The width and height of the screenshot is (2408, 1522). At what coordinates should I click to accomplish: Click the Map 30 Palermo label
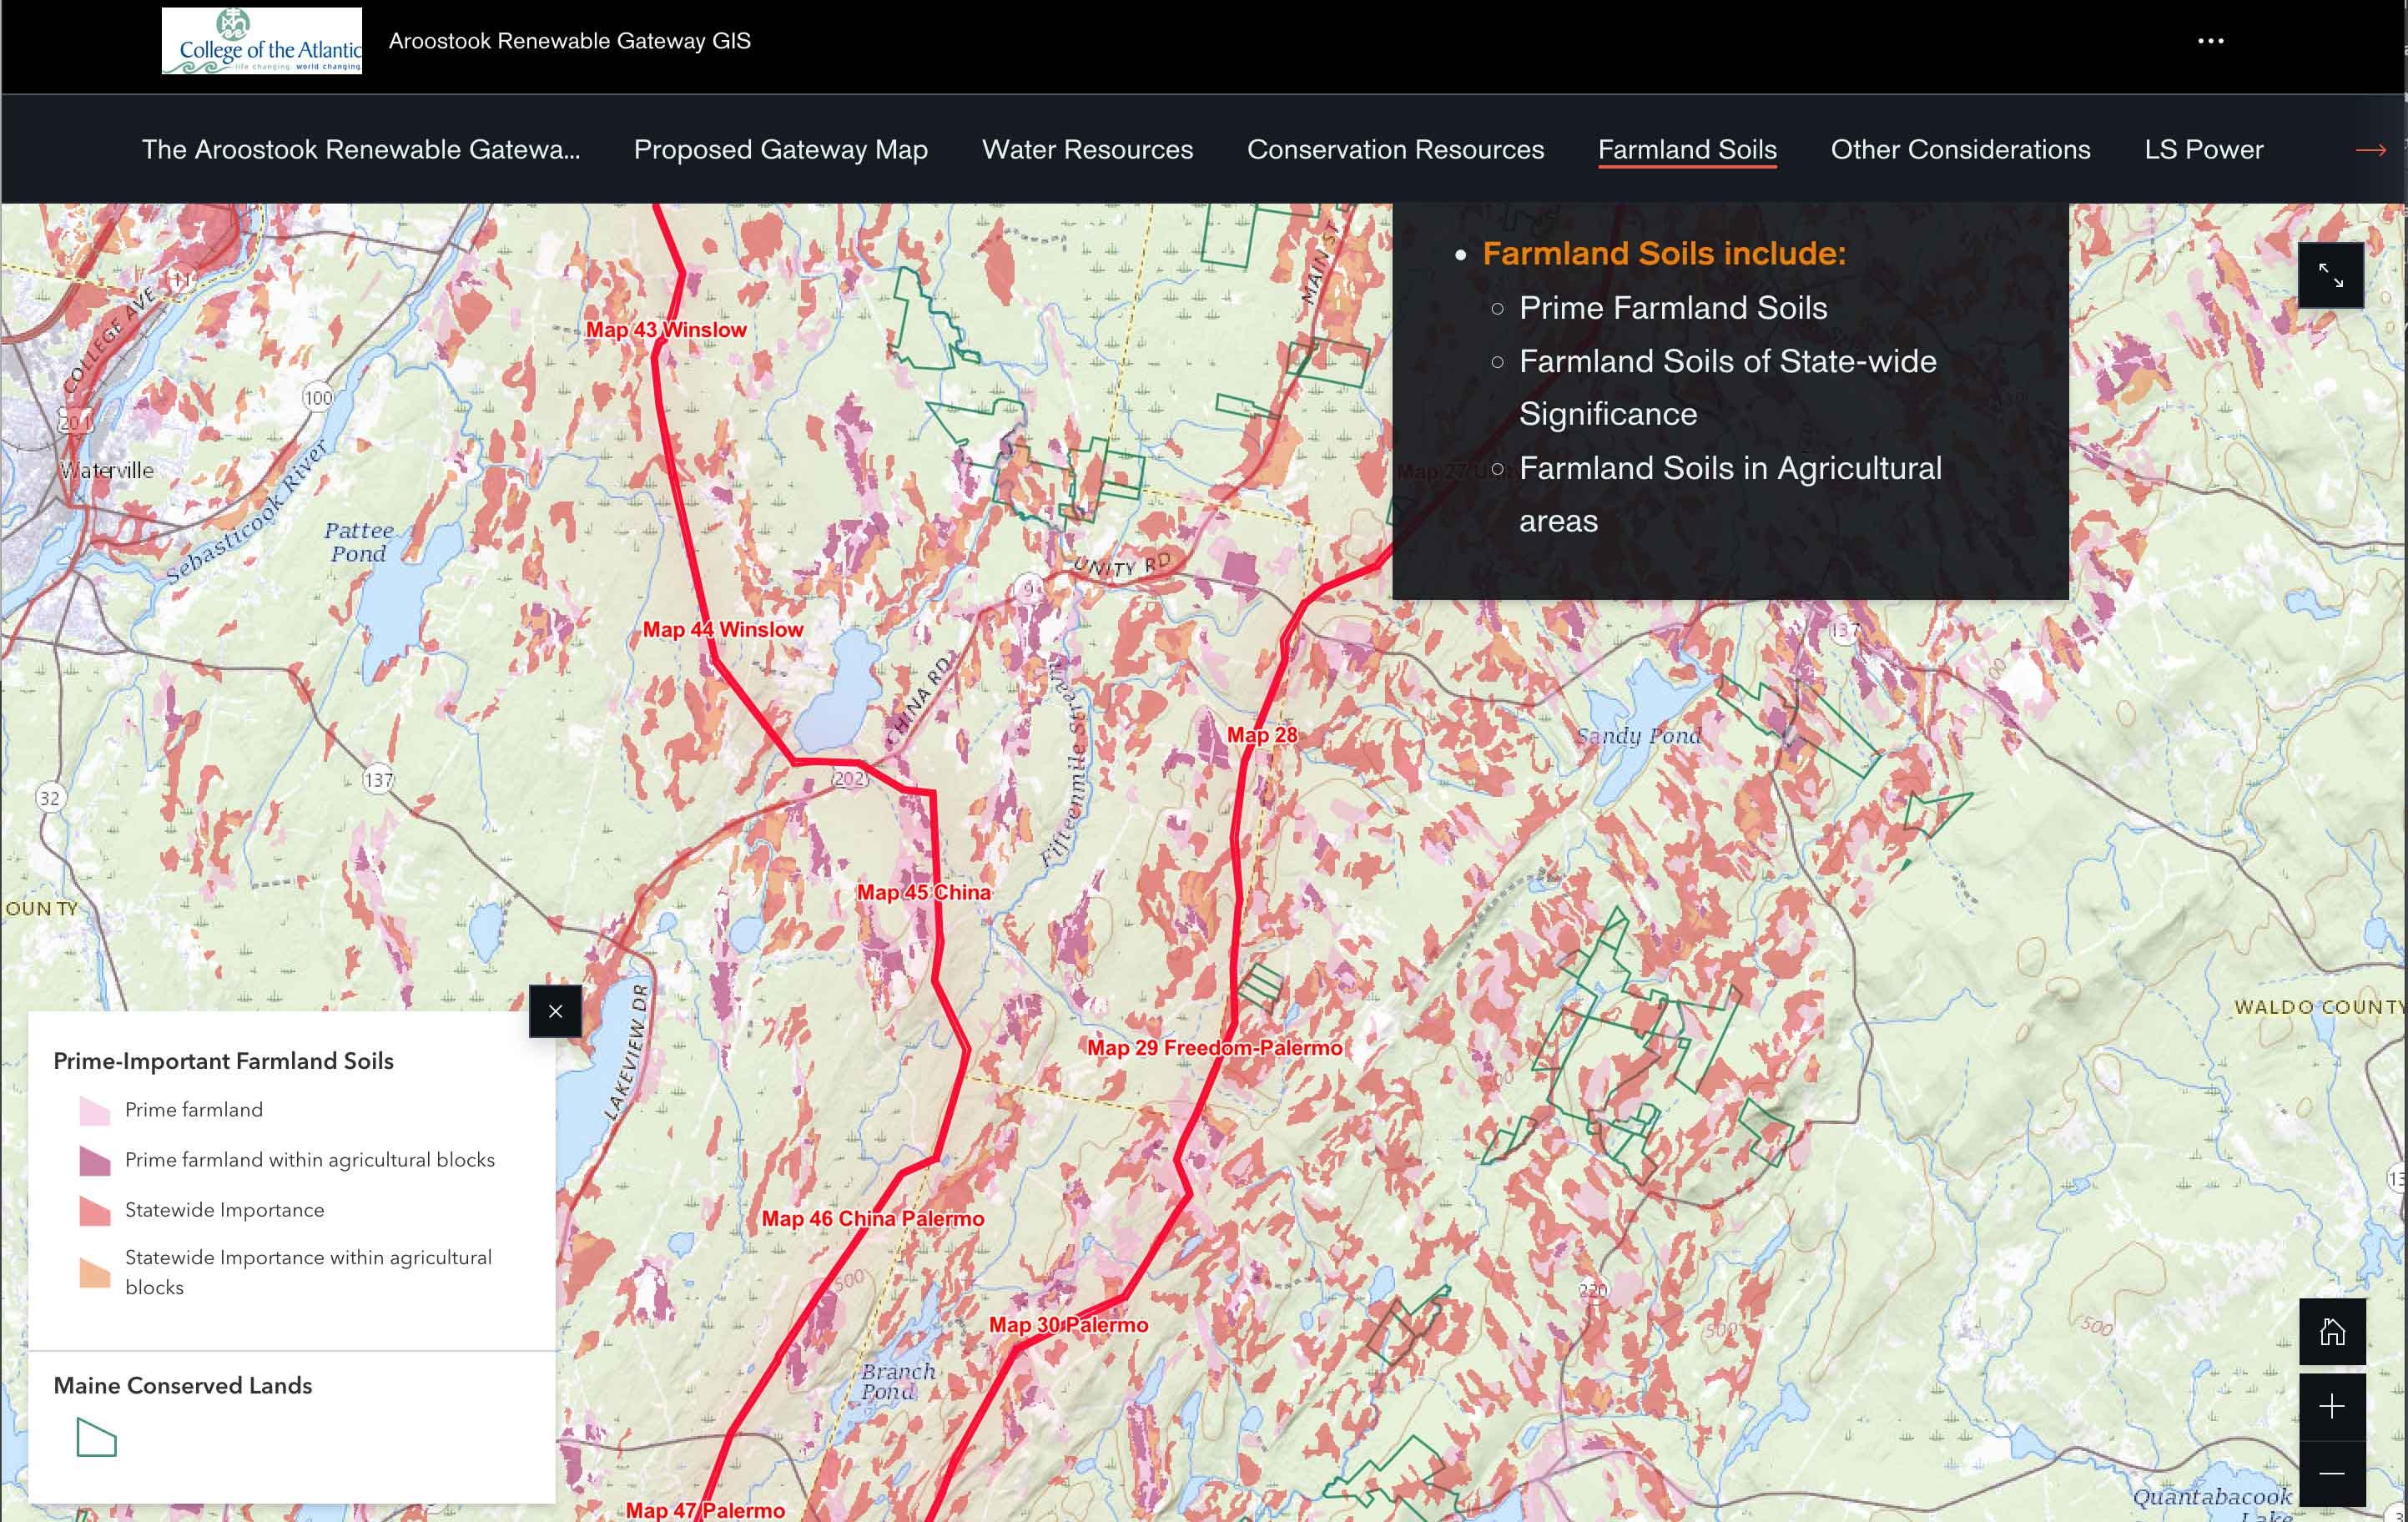point(1069,1325)
